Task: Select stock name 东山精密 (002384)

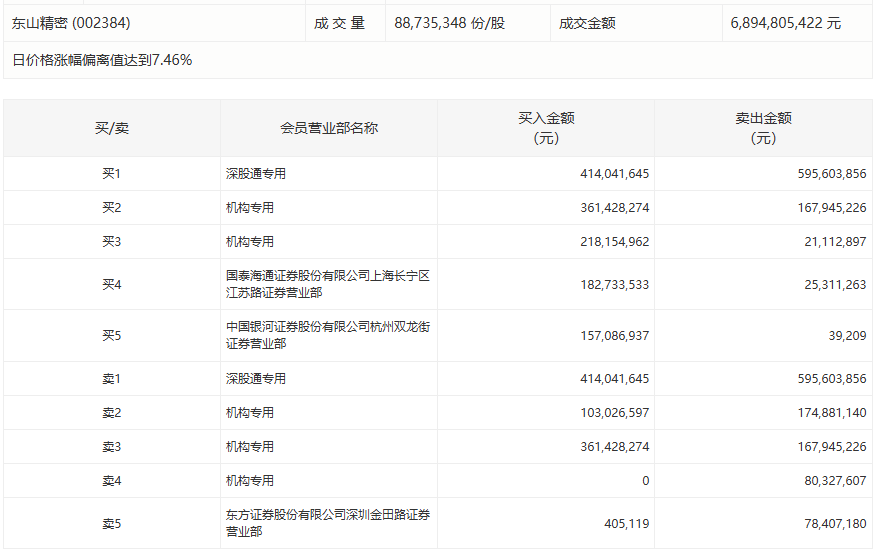Action: pyautogui.click(x=71, y=23)
